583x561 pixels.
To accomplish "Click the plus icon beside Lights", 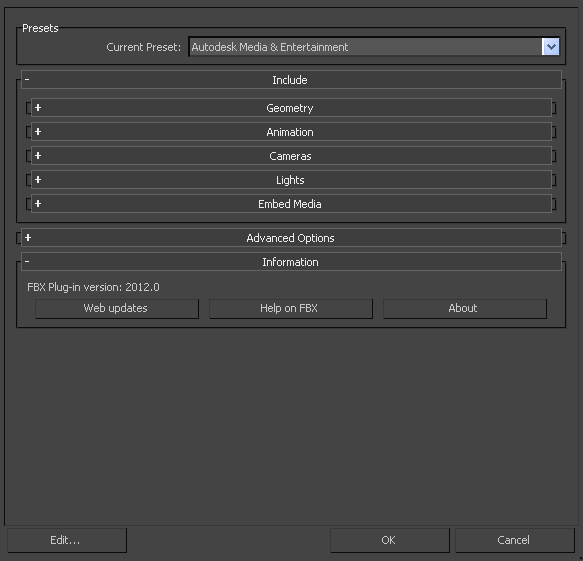I will pos(38,180).
